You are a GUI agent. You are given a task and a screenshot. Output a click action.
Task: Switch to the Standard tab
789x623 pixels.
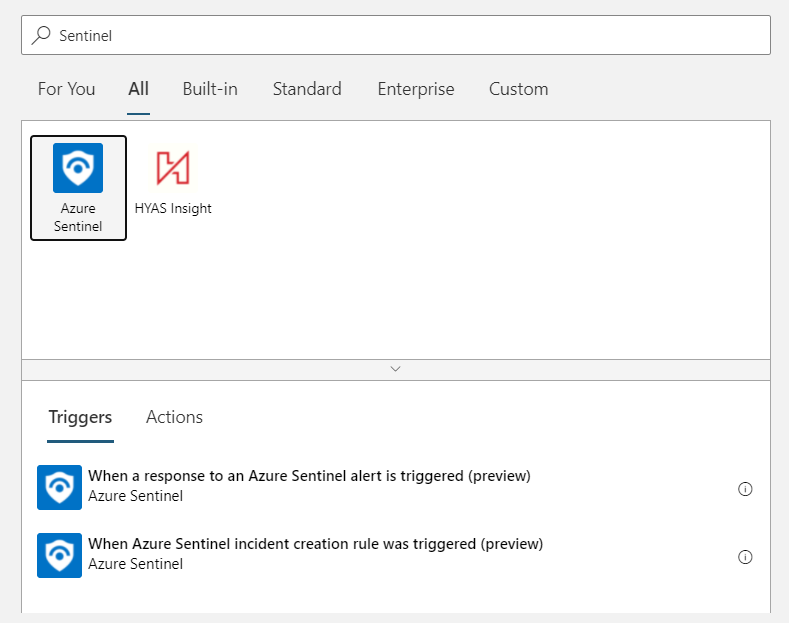click(x=307, y=89)
